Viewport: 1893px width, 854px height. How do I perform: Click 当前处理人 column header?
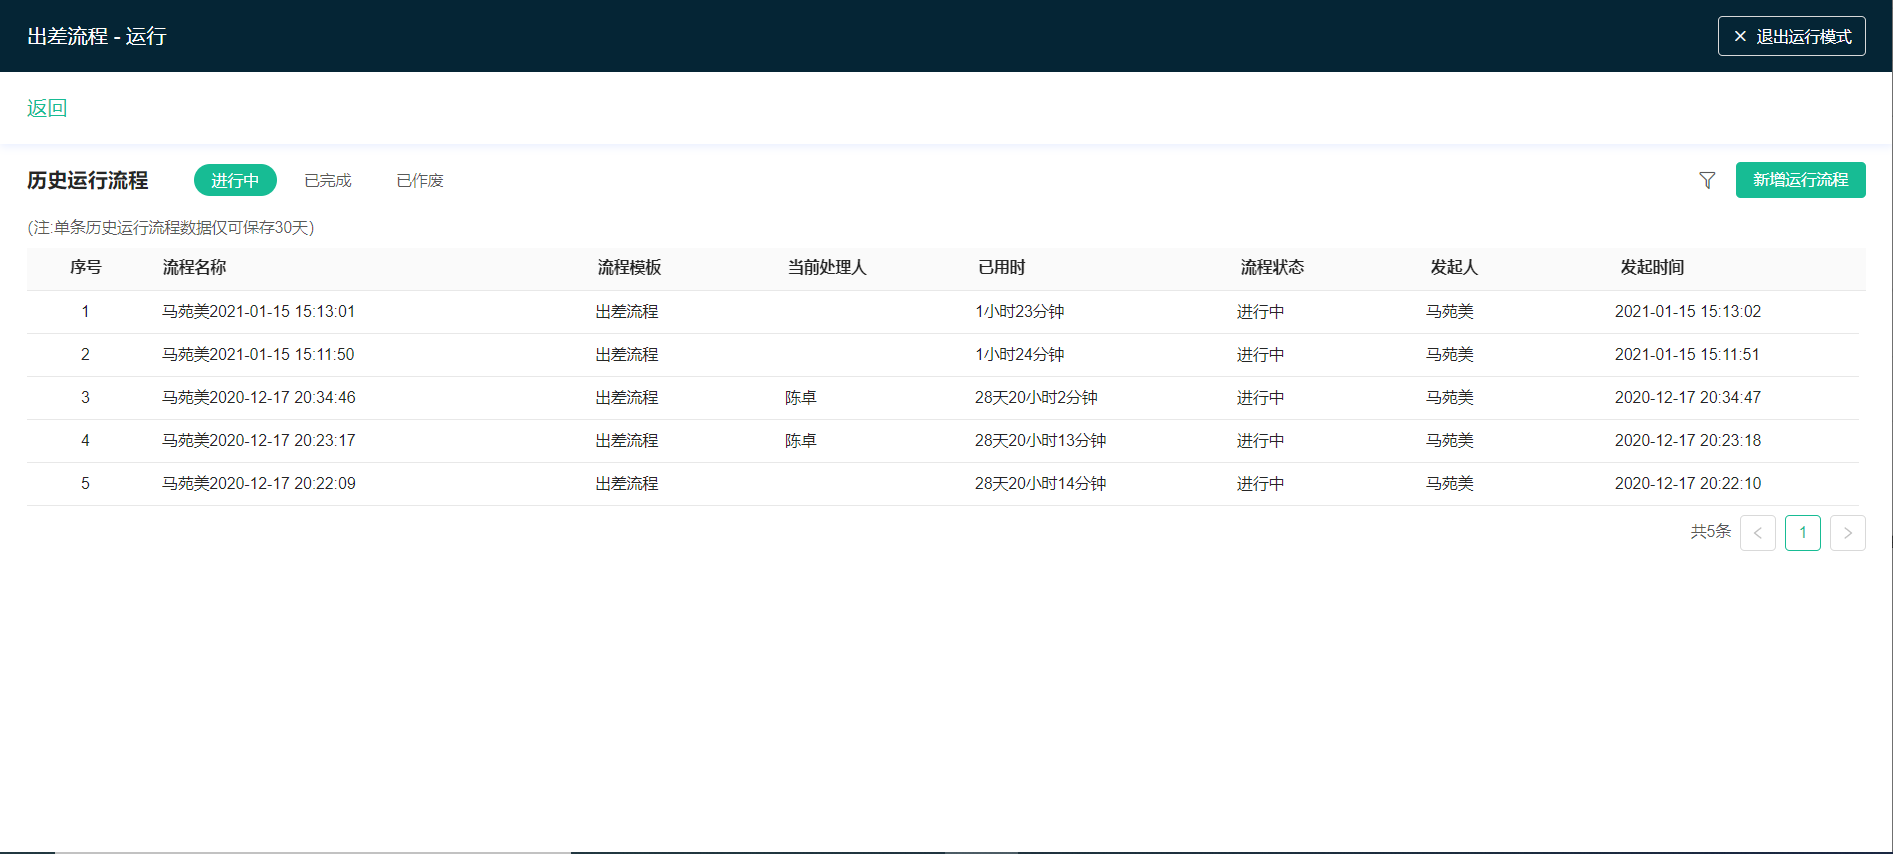pos(826,267)
